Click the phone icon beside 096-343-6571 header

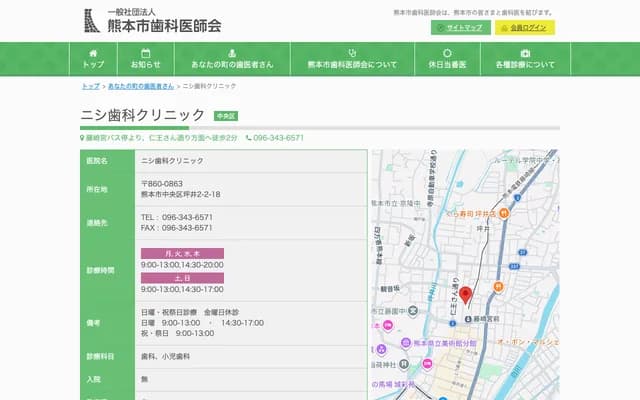(x=249, y=138)
